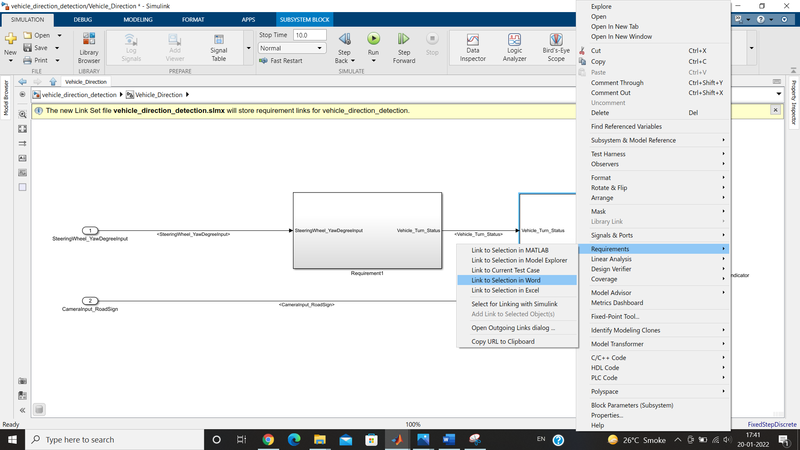Expand the Coverage submenu

(654, 280)
